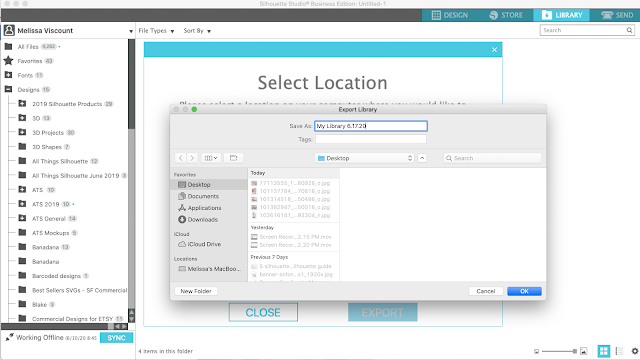Image resolution: width=640 pixels, height=360 pixels.
Task: Click the New Folder button
Action: point(196,291)
